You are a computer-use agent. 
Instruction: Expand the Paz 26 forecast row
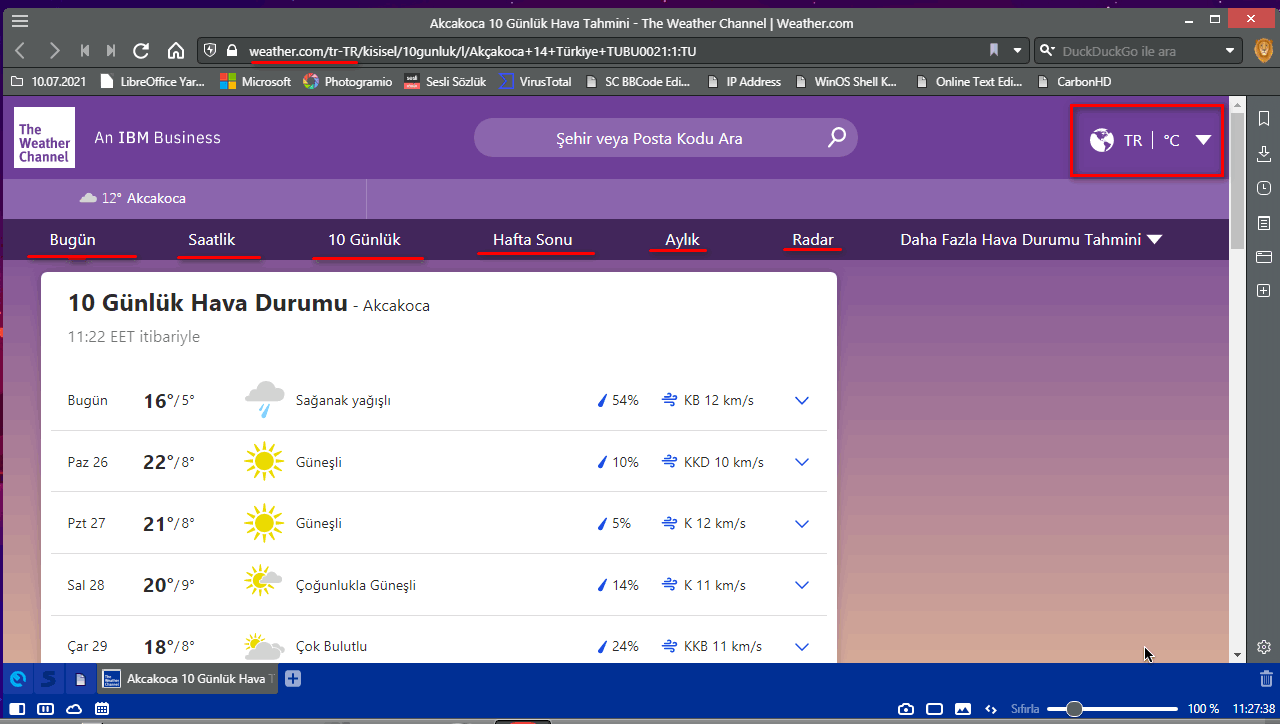click(x=801, y=462)
